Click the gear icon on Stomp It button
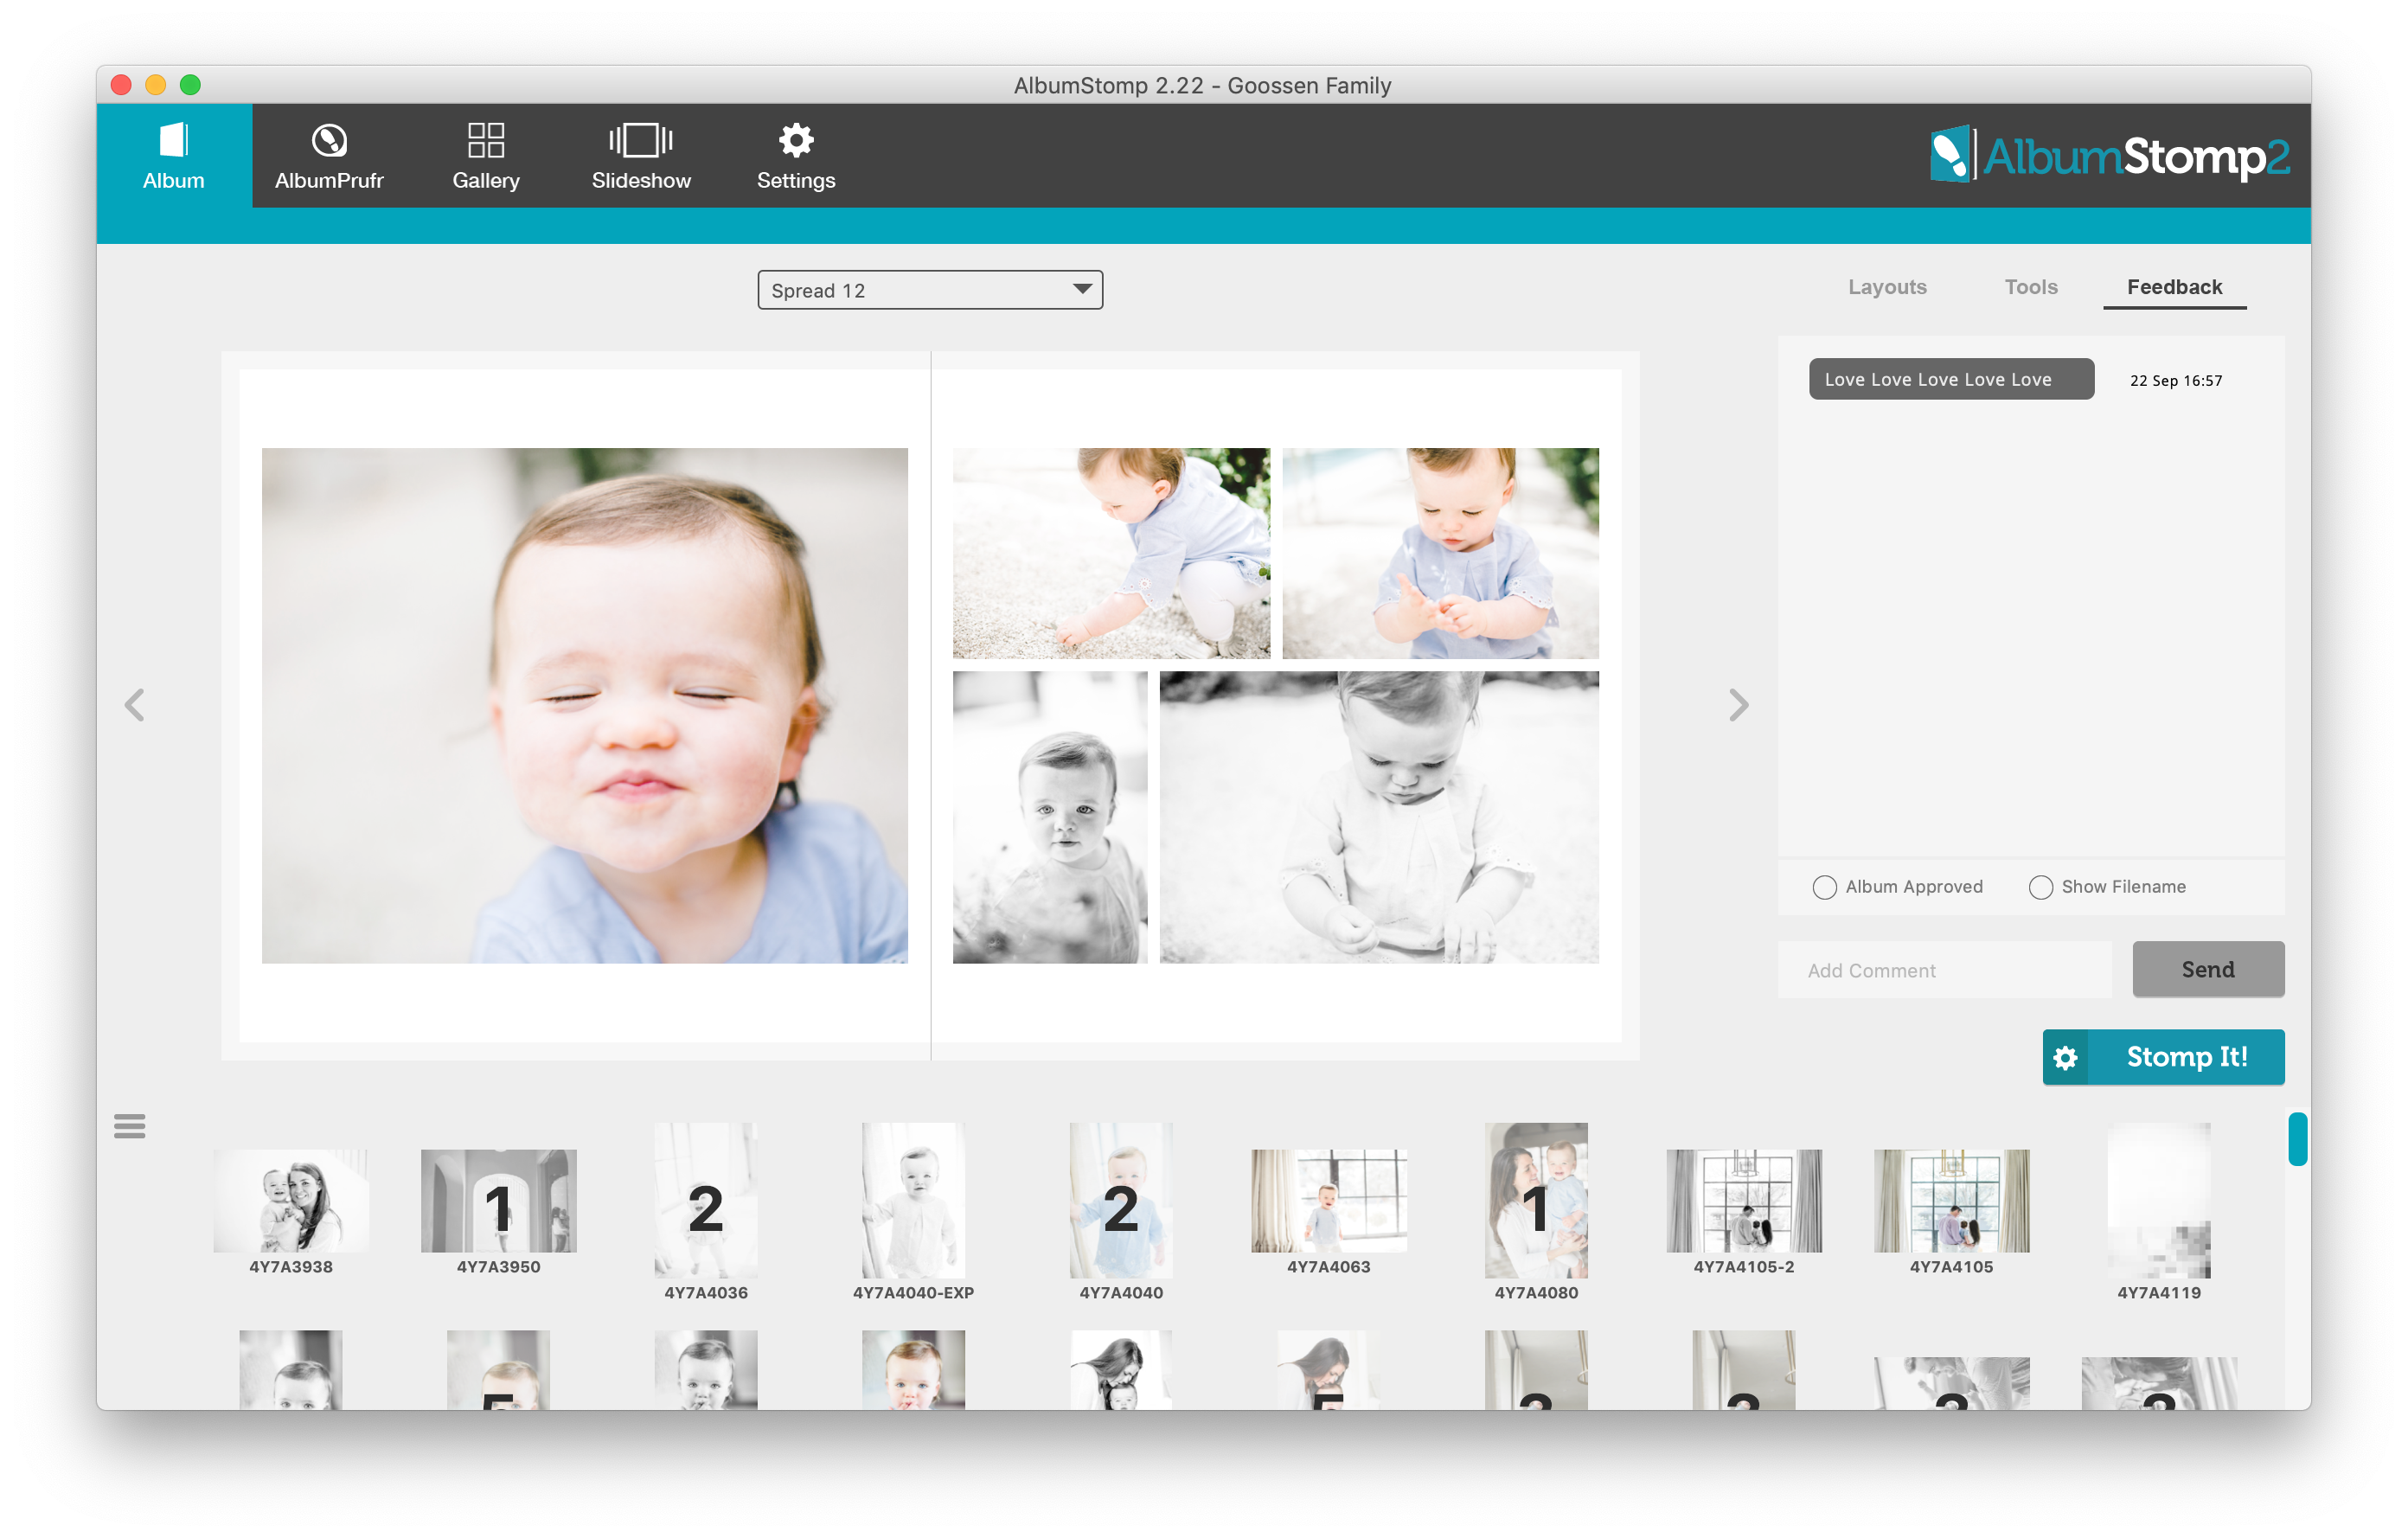Screen dimensions: 2408x1538 coord(2066,1057)
